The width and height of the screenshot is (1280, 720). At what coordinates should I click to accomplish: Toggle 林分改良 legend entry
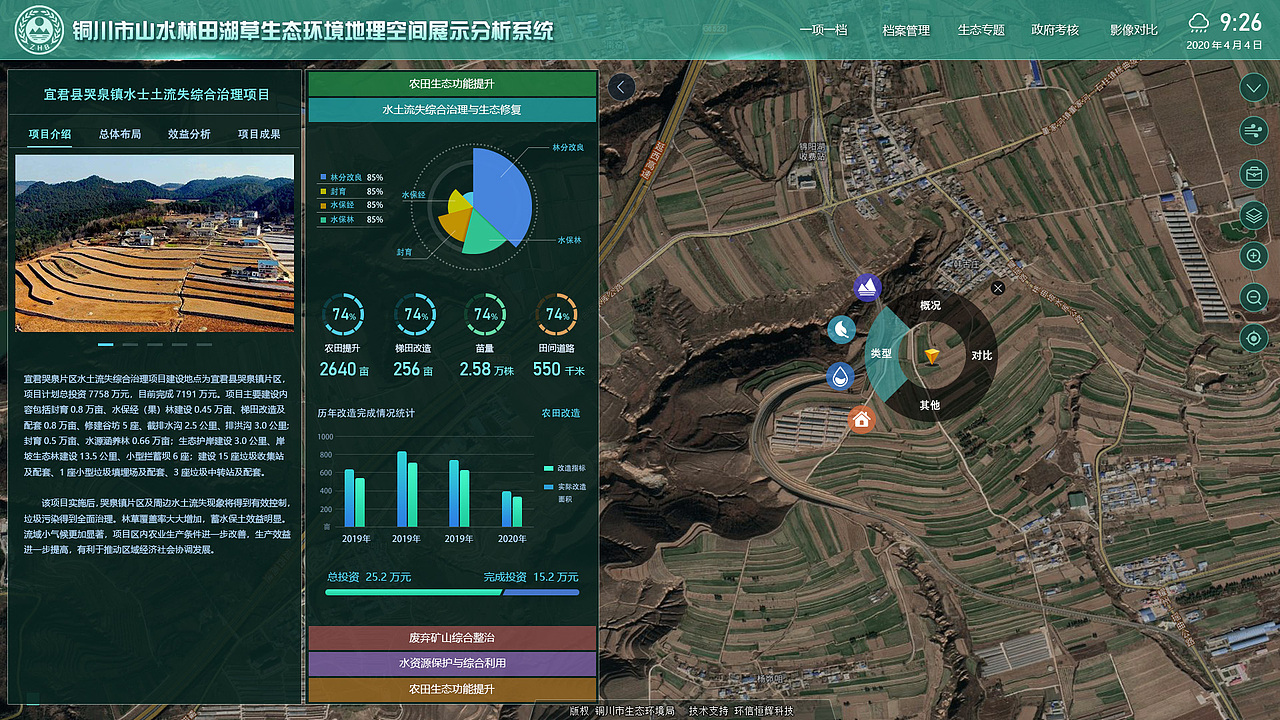click(351, 177)
